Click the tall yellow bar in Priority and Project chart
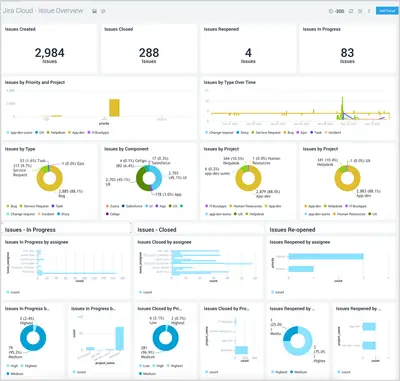This screenshot has height=381, width=400. click(x=114, y=108)
